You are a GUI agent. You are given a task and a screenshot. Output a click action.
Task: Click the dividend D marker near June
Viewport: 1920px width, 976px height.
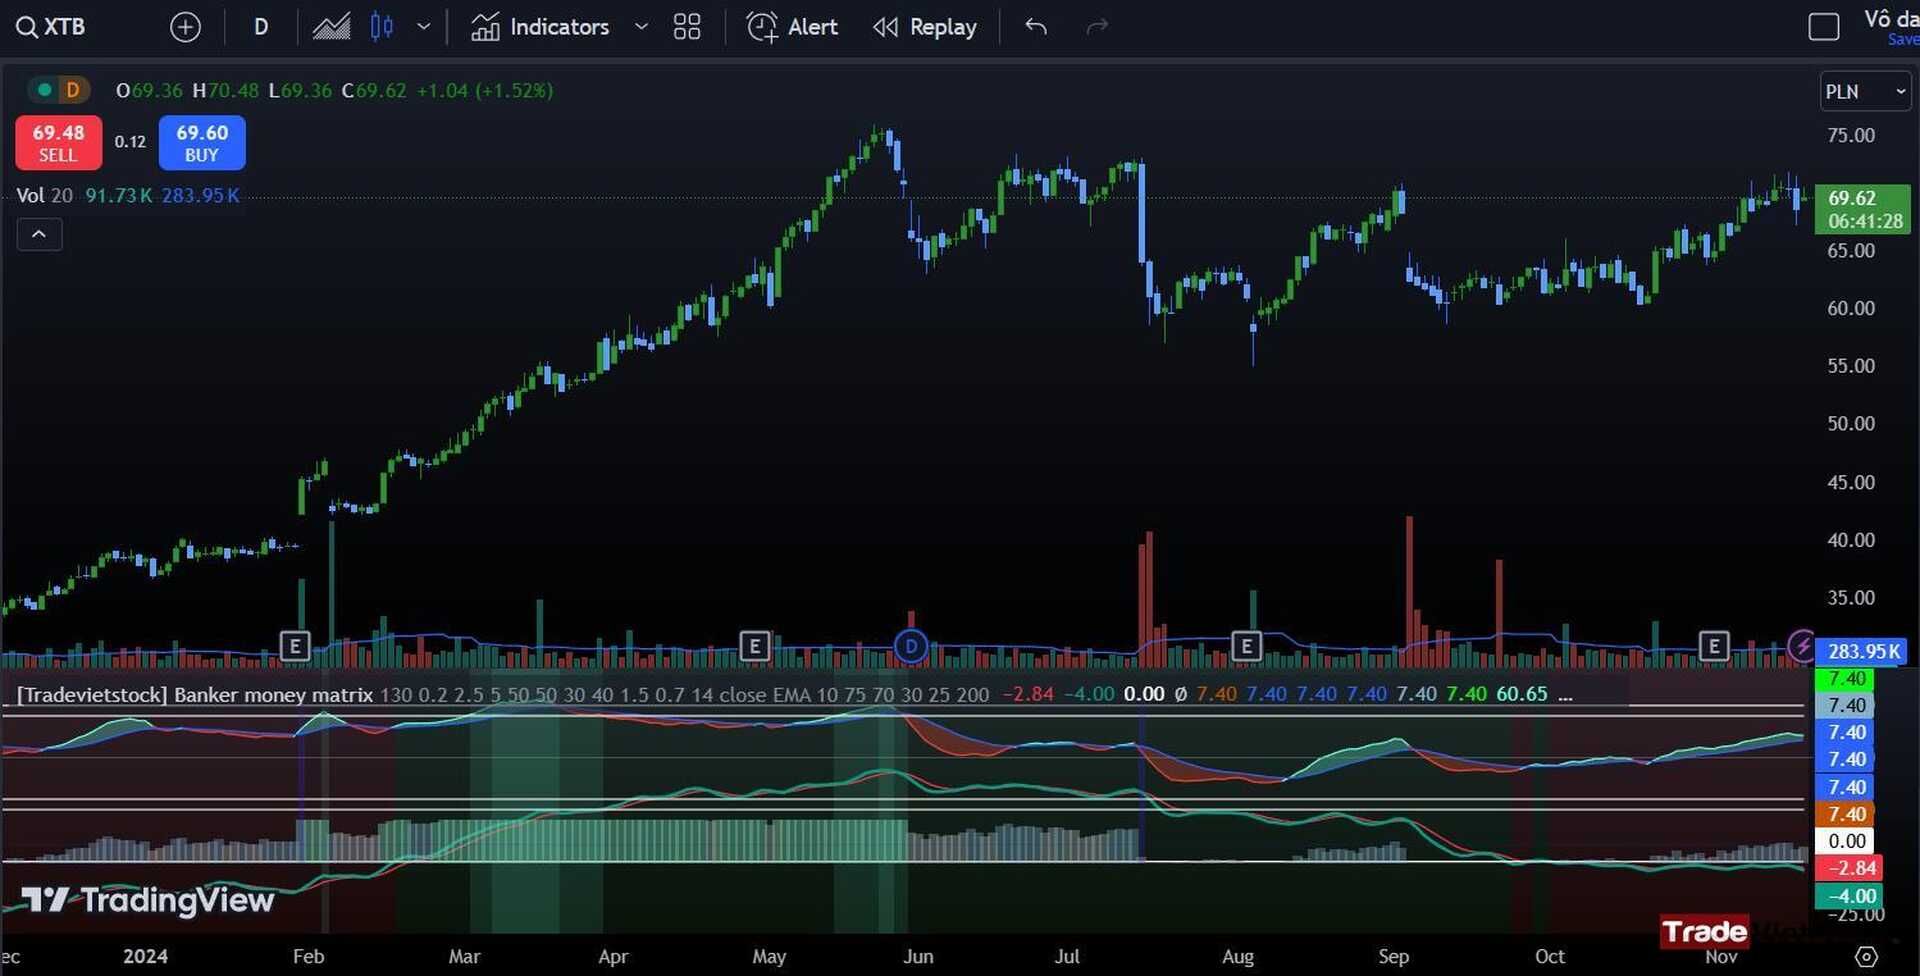coord(910,646)
